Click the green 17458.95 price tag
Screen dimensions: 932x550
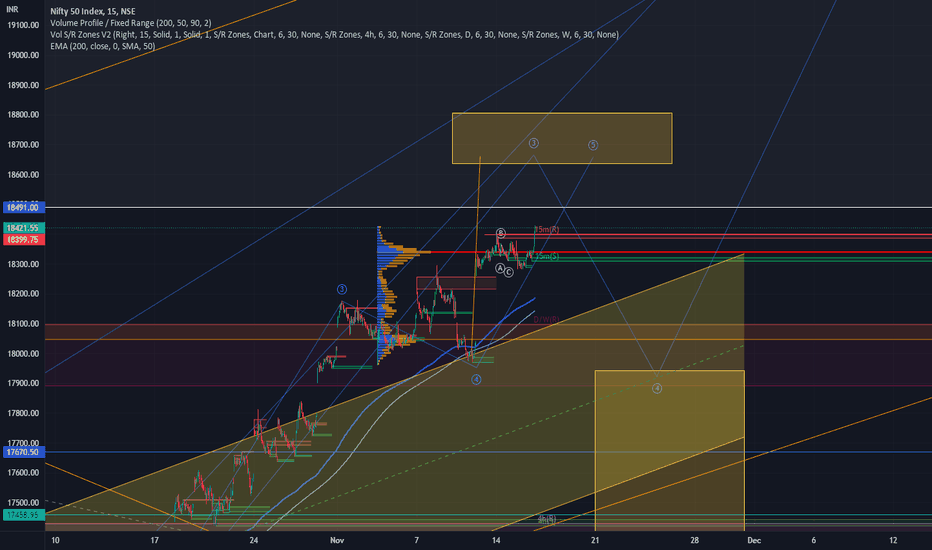(23, 514)
